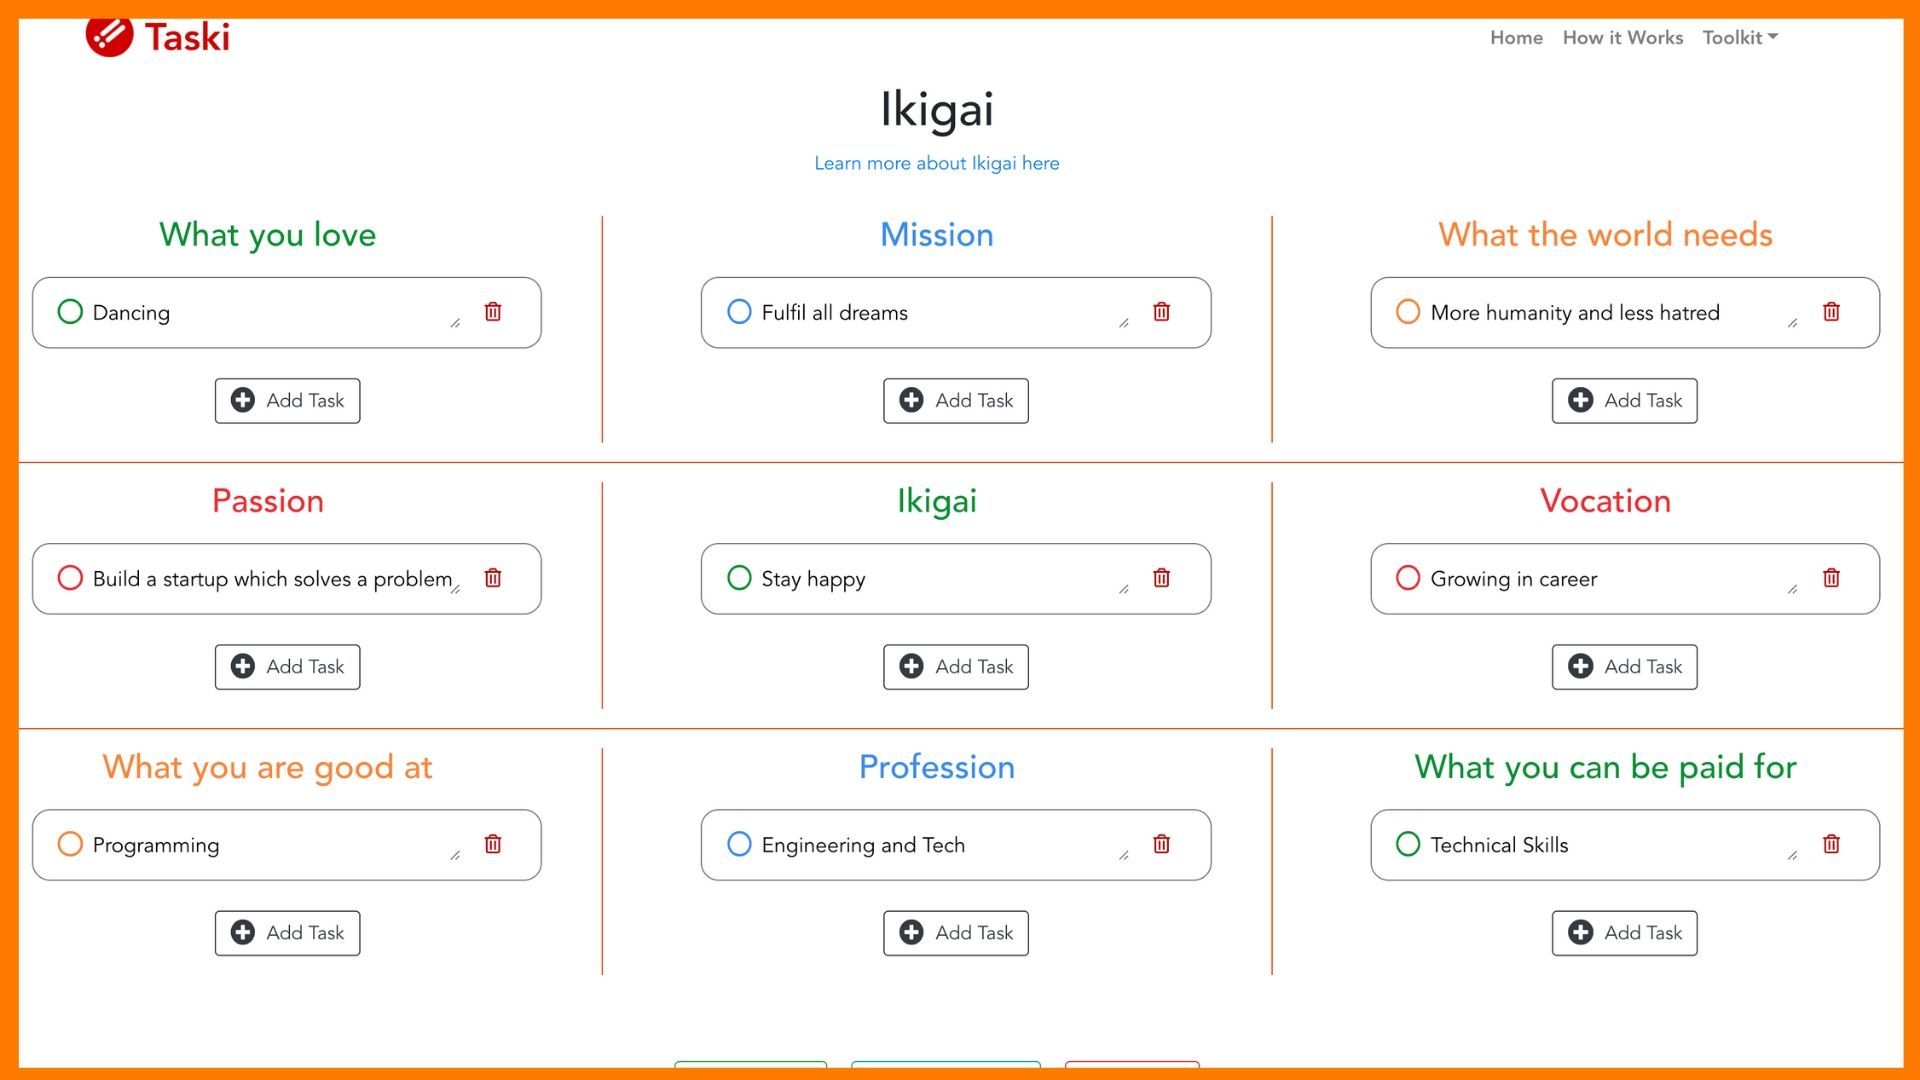1920x1080 pixels.
Task: Mark Dancing task as complete
Action: coord(70,312)
